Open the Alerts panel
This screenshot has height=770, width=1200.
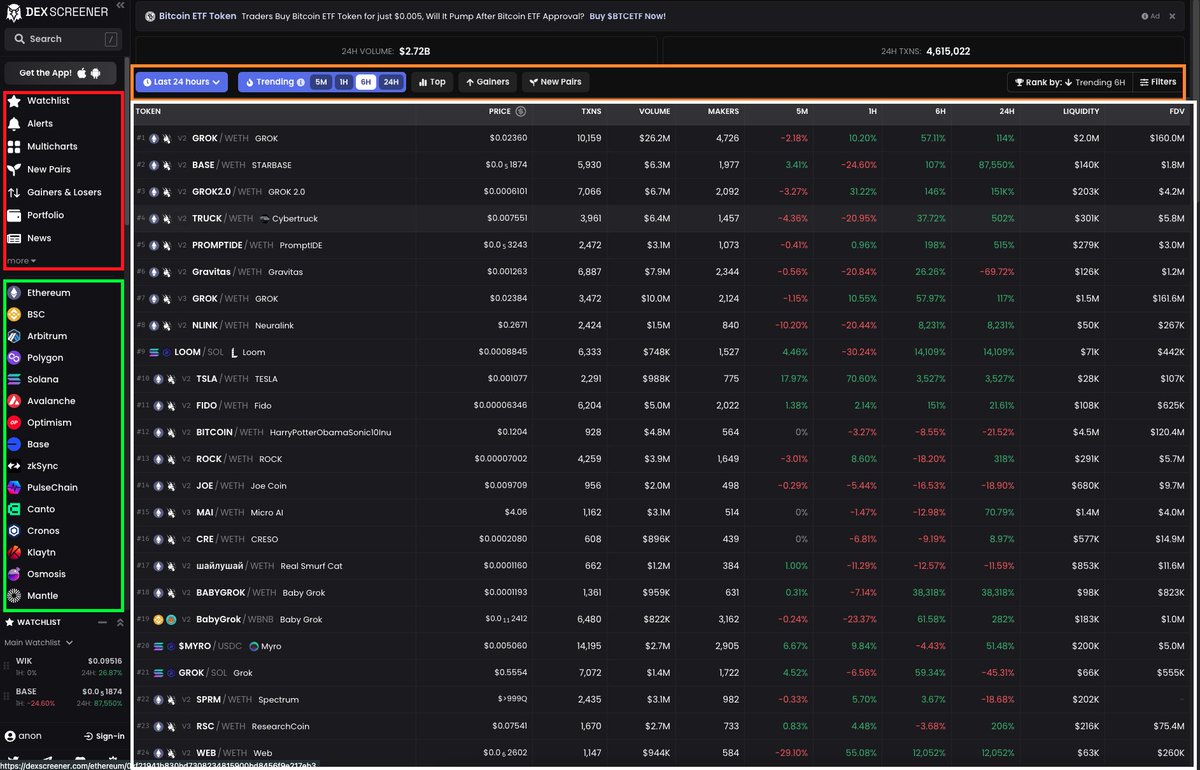click(x=40, y=125)
